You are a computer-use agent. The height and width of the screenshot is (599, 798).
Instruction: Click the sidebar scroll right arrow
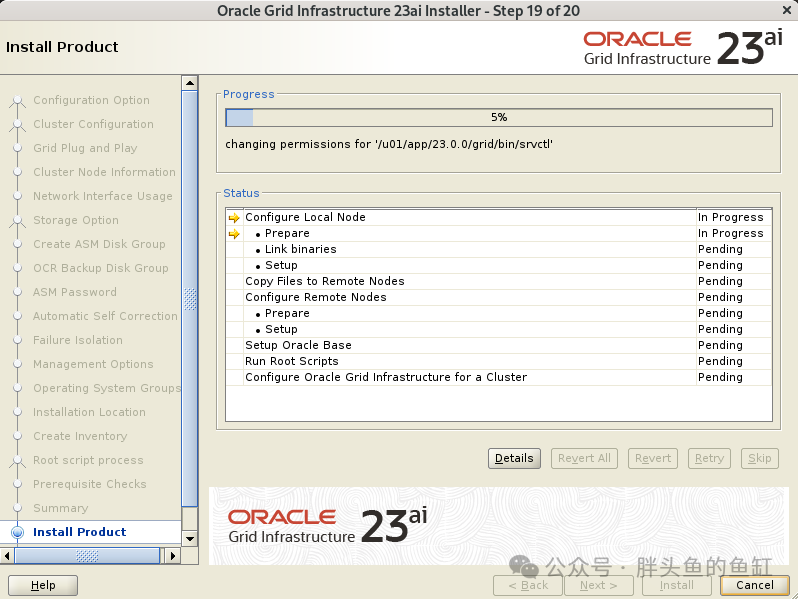click(x=173, y=556)
